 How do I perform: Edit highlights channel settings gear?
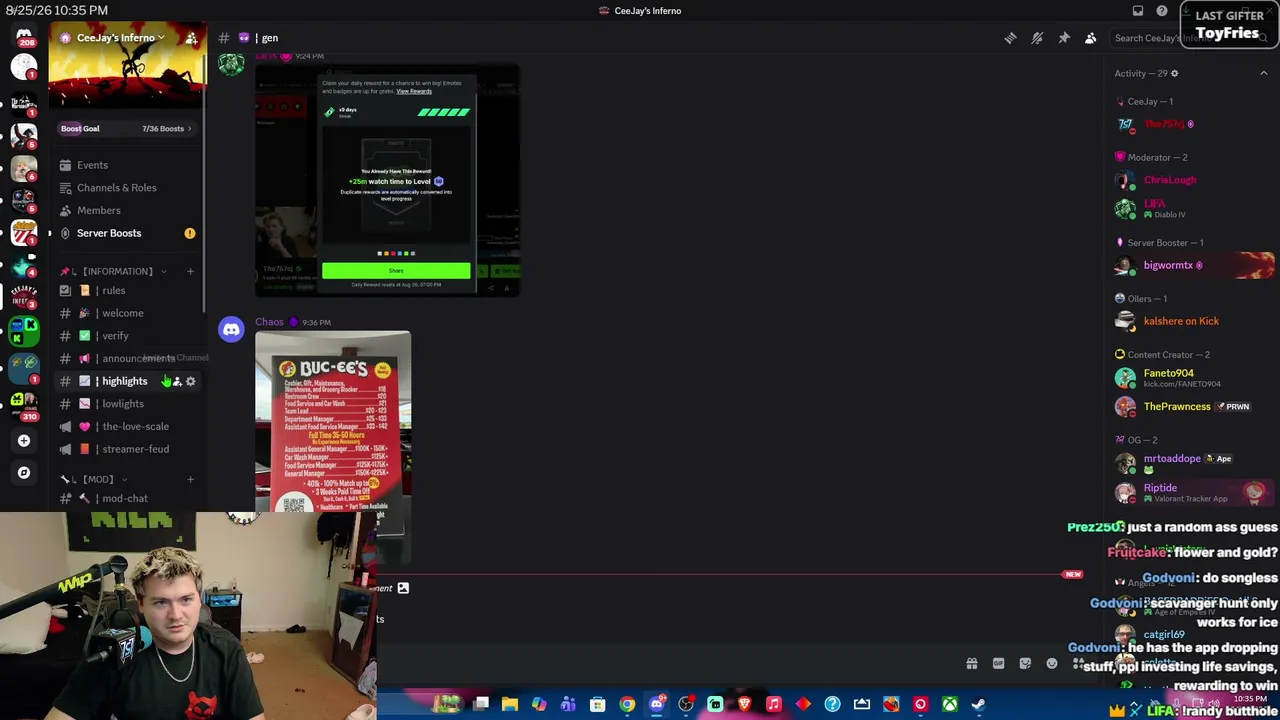(191, 381)
